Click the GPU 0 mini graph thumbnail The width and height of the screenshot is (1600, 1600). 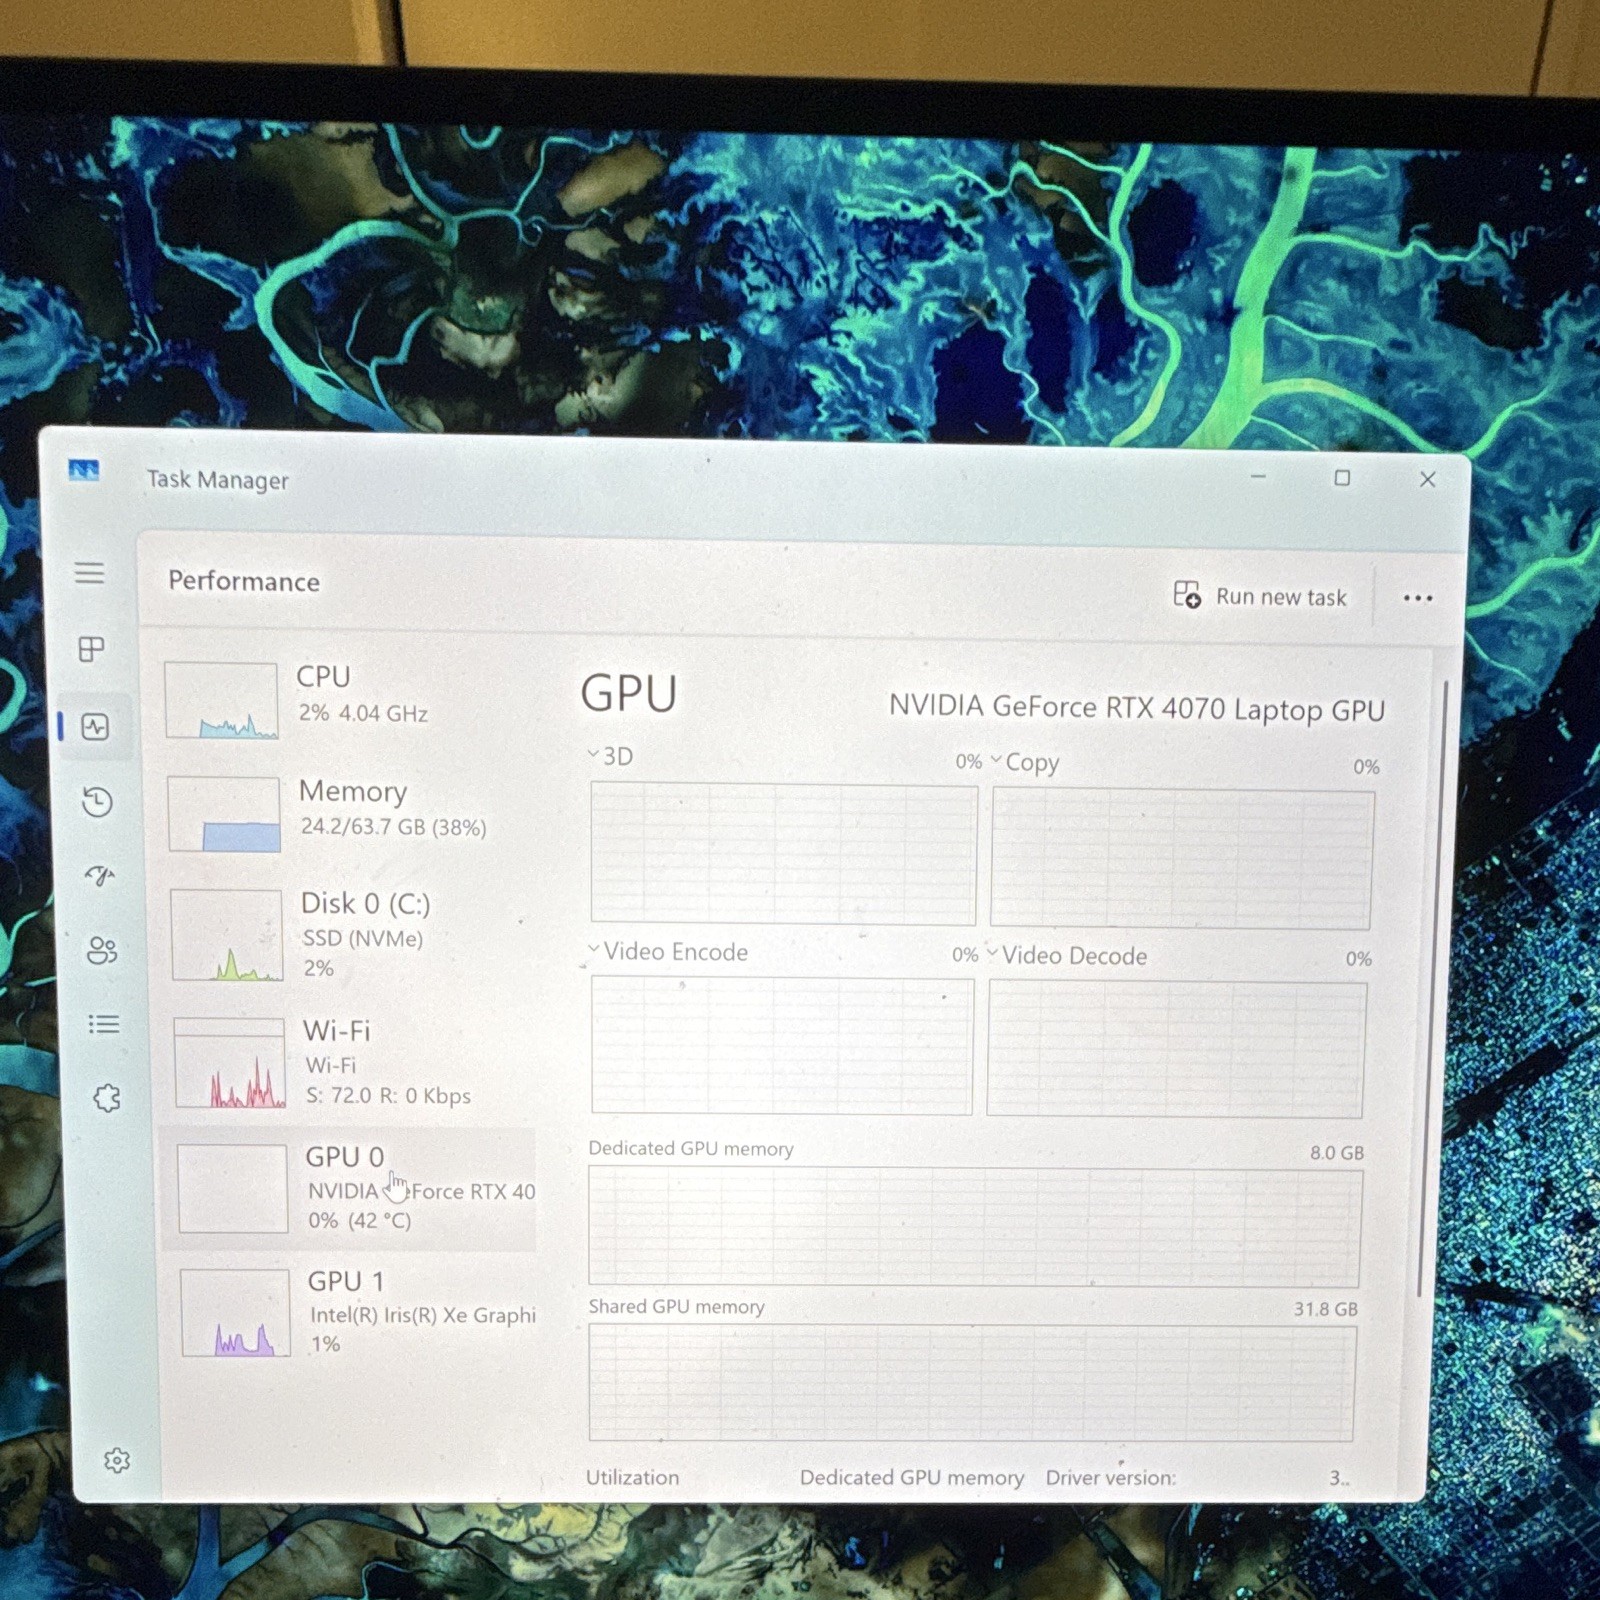[x=233, y=1188]
